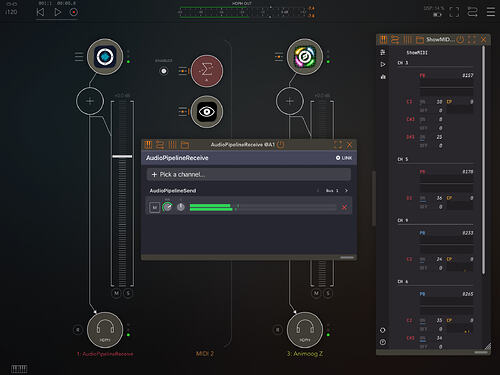The width and height of the screenshot is (500, 375).
Task: Rewind transport to start
Action: tap(40, 12)
